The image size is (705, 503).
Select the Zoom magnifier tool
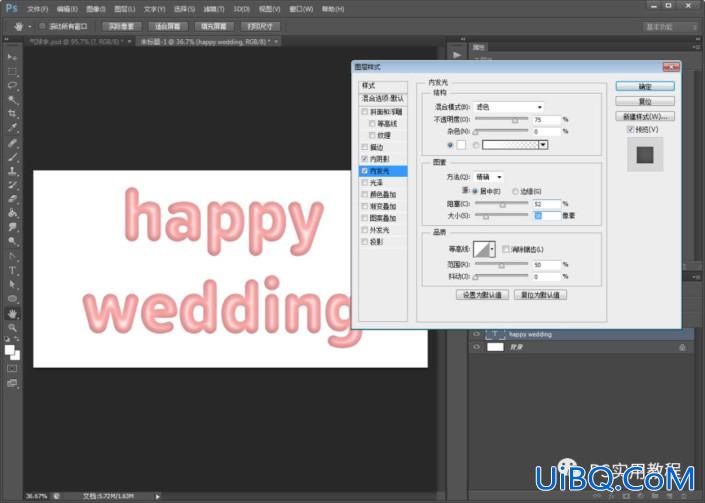pos(12,327)
